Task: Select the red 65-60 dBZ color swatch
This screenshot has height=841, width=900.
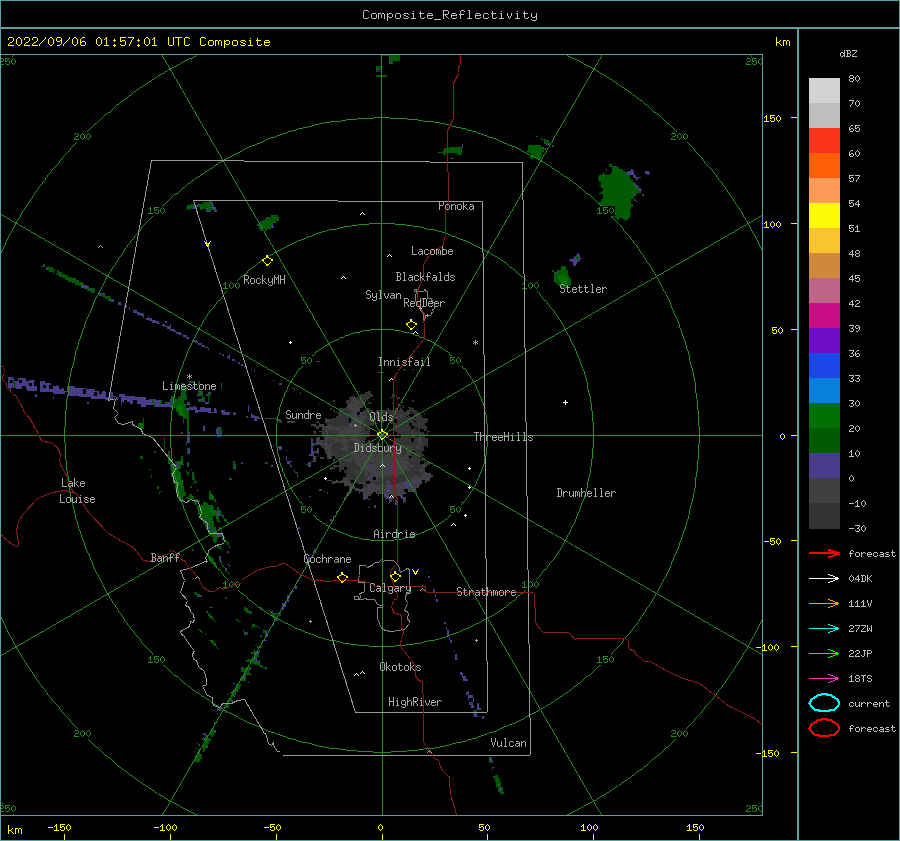Action: [x=824, y=141]
